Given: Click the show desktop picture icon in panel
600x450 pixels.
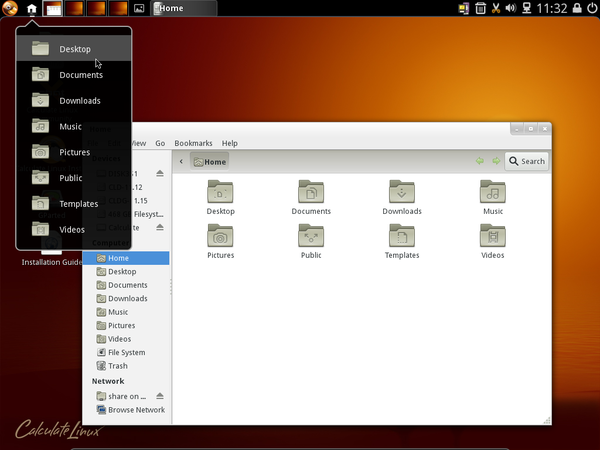Looking at the screenshot, I should (139, 8).
